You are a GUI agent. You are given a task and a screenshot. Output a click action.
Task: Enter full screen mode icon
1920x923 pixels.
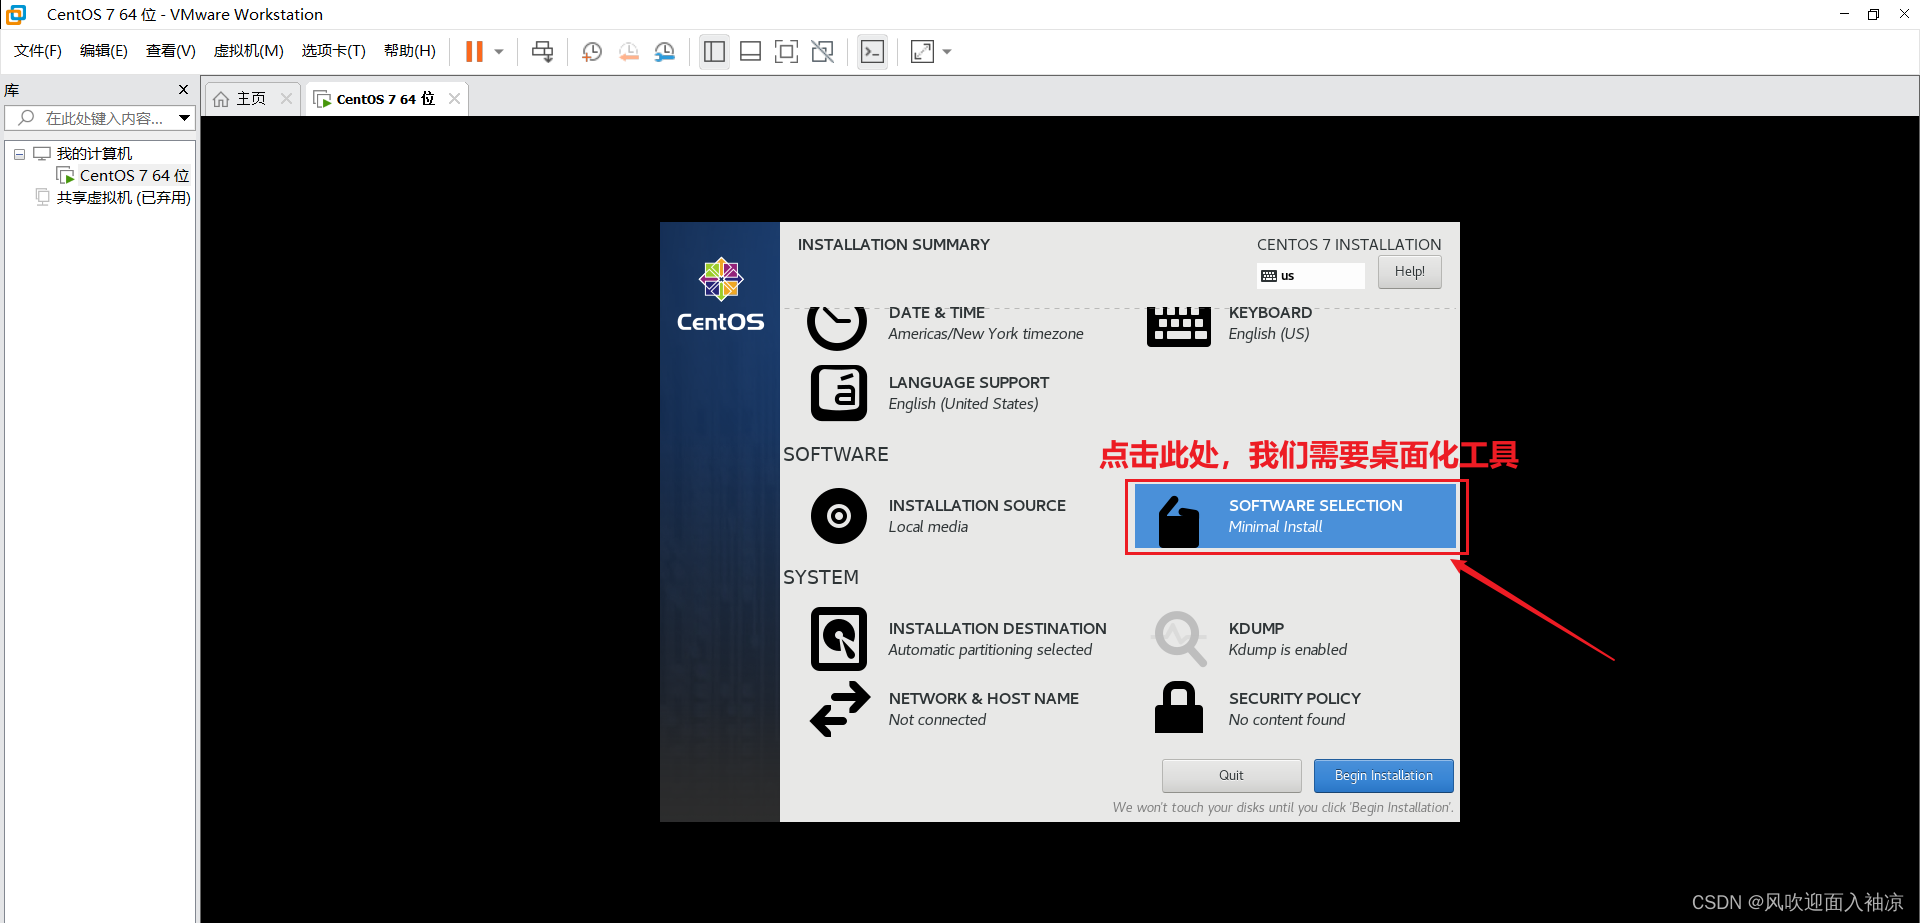tap(786, 51)
